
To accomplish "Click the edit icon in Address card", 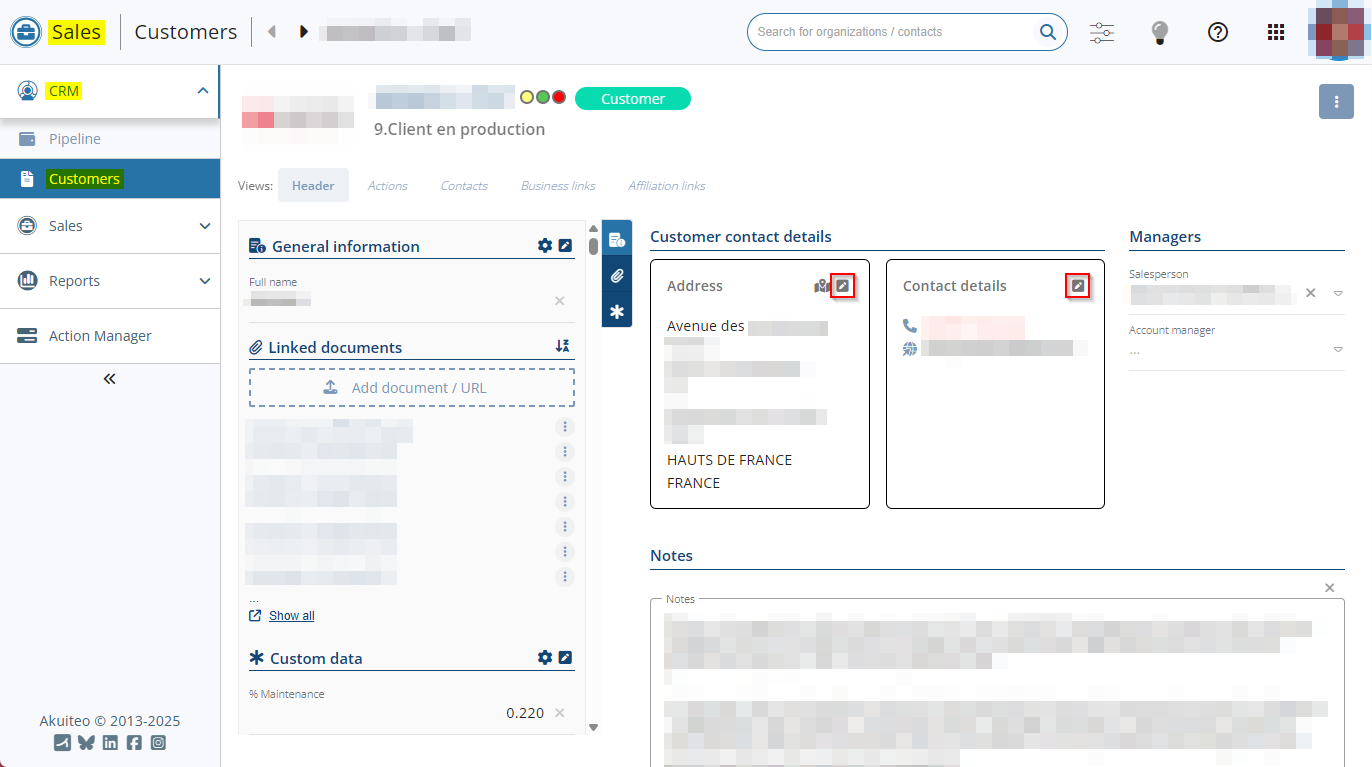I will (x=843, y=286).
